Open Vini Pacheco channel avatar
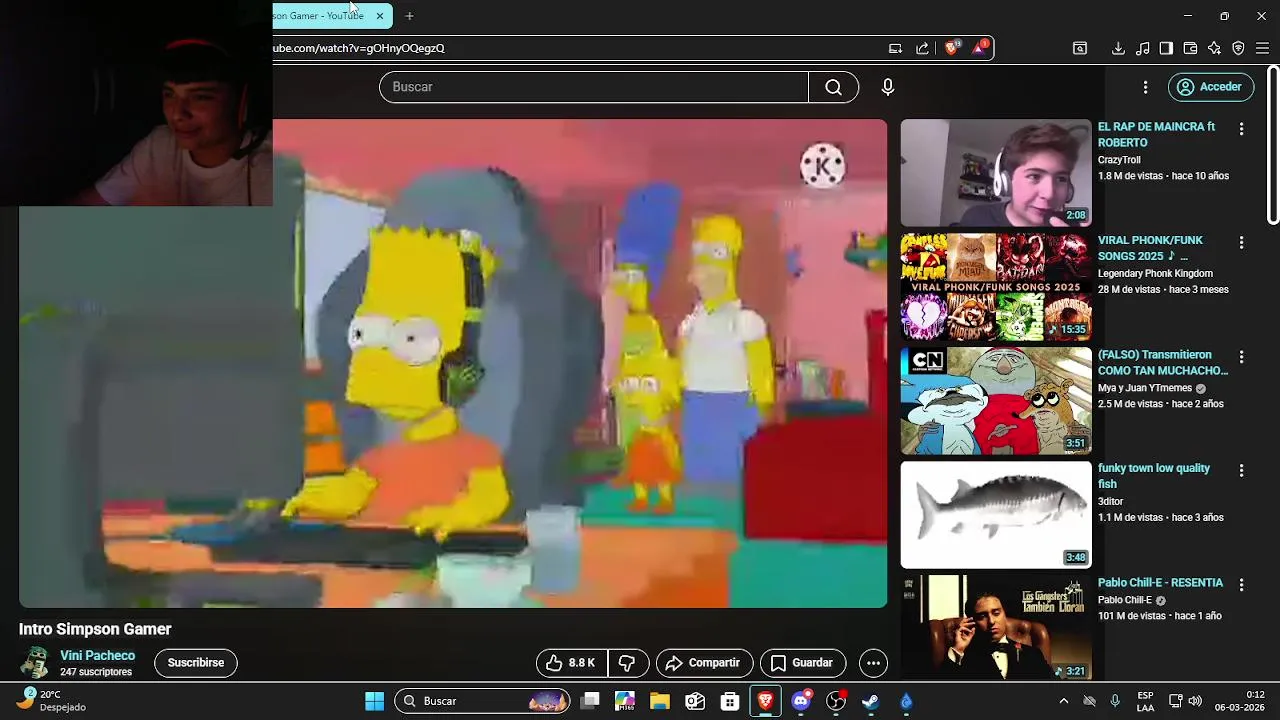1280x720 pixels. (36, 662)
